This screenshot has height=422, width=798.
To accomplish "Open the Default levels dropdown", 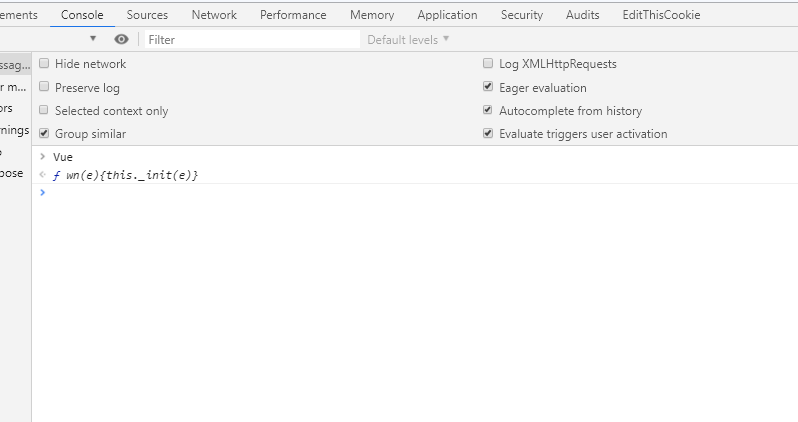I will 408,39.
